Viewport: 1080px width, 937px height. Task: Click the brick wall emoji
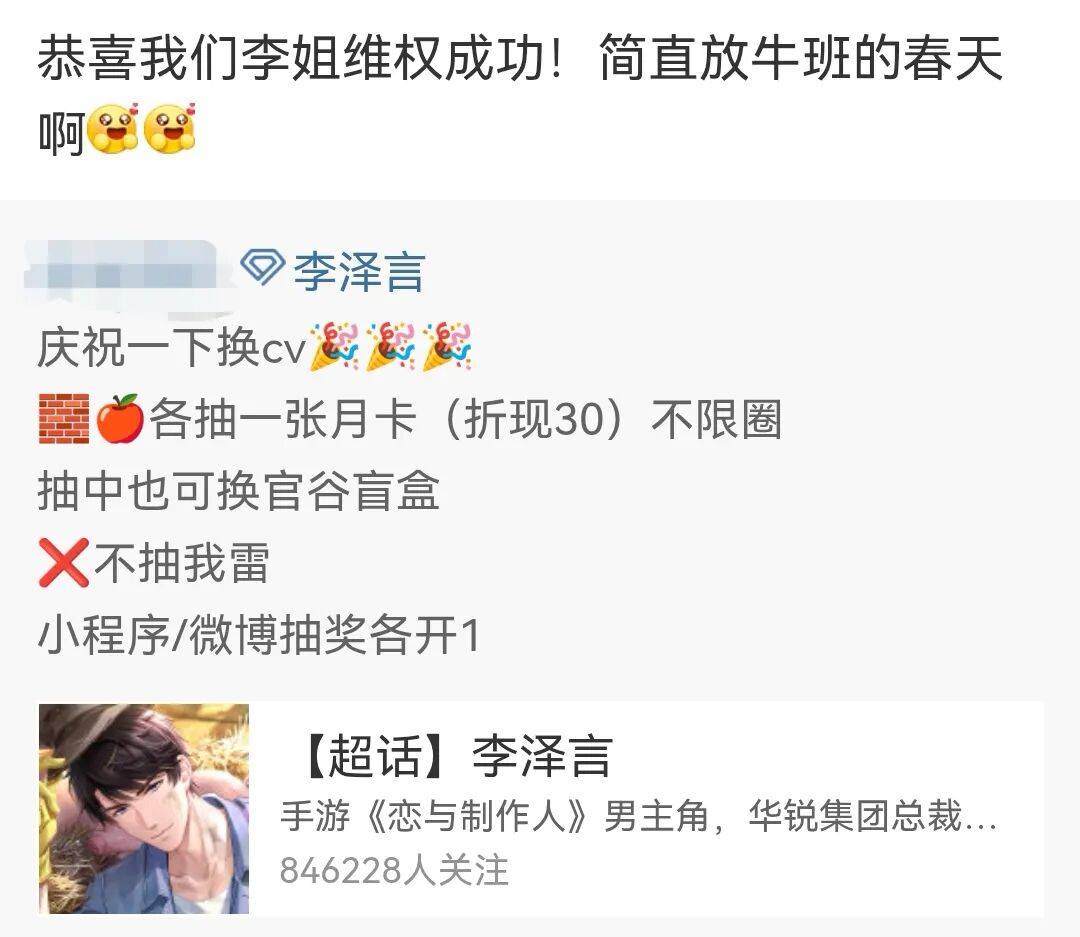pos(64,419)
